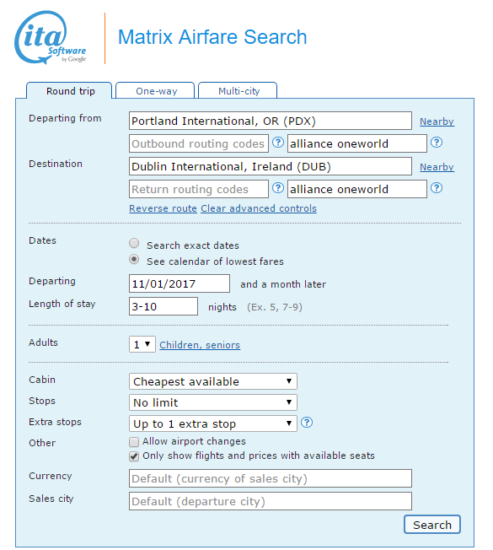Viewport: 493px width, 550px height.
Task: Click the Departing date input field
Action: pos(179,284)
